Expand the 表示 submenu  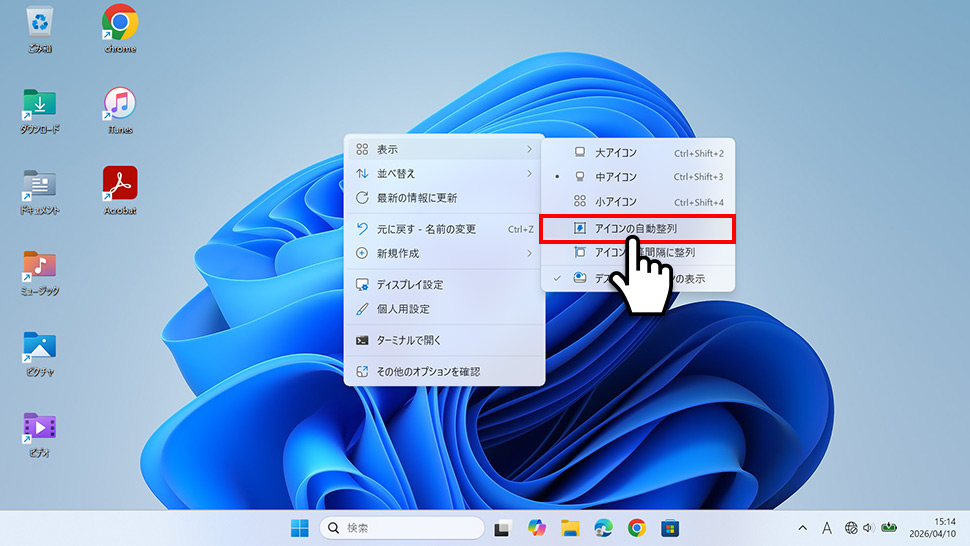click(x=444, y=150)
